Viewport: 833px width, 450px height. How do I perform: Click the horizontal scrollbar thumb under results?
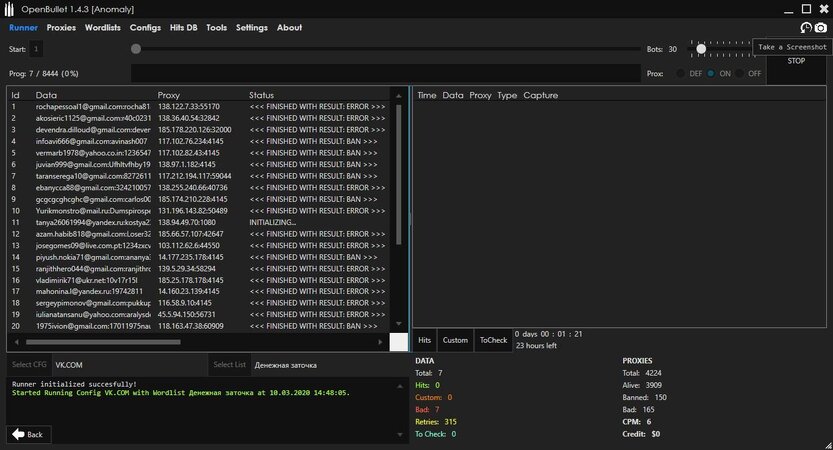[x=103, y=342]
